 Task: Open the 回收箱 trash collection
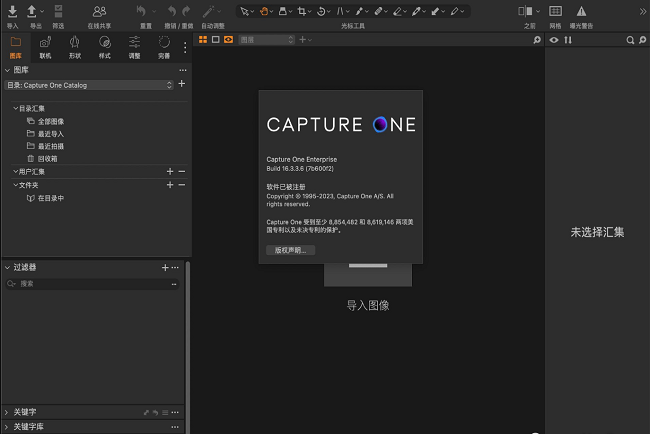tap(42, 159)
